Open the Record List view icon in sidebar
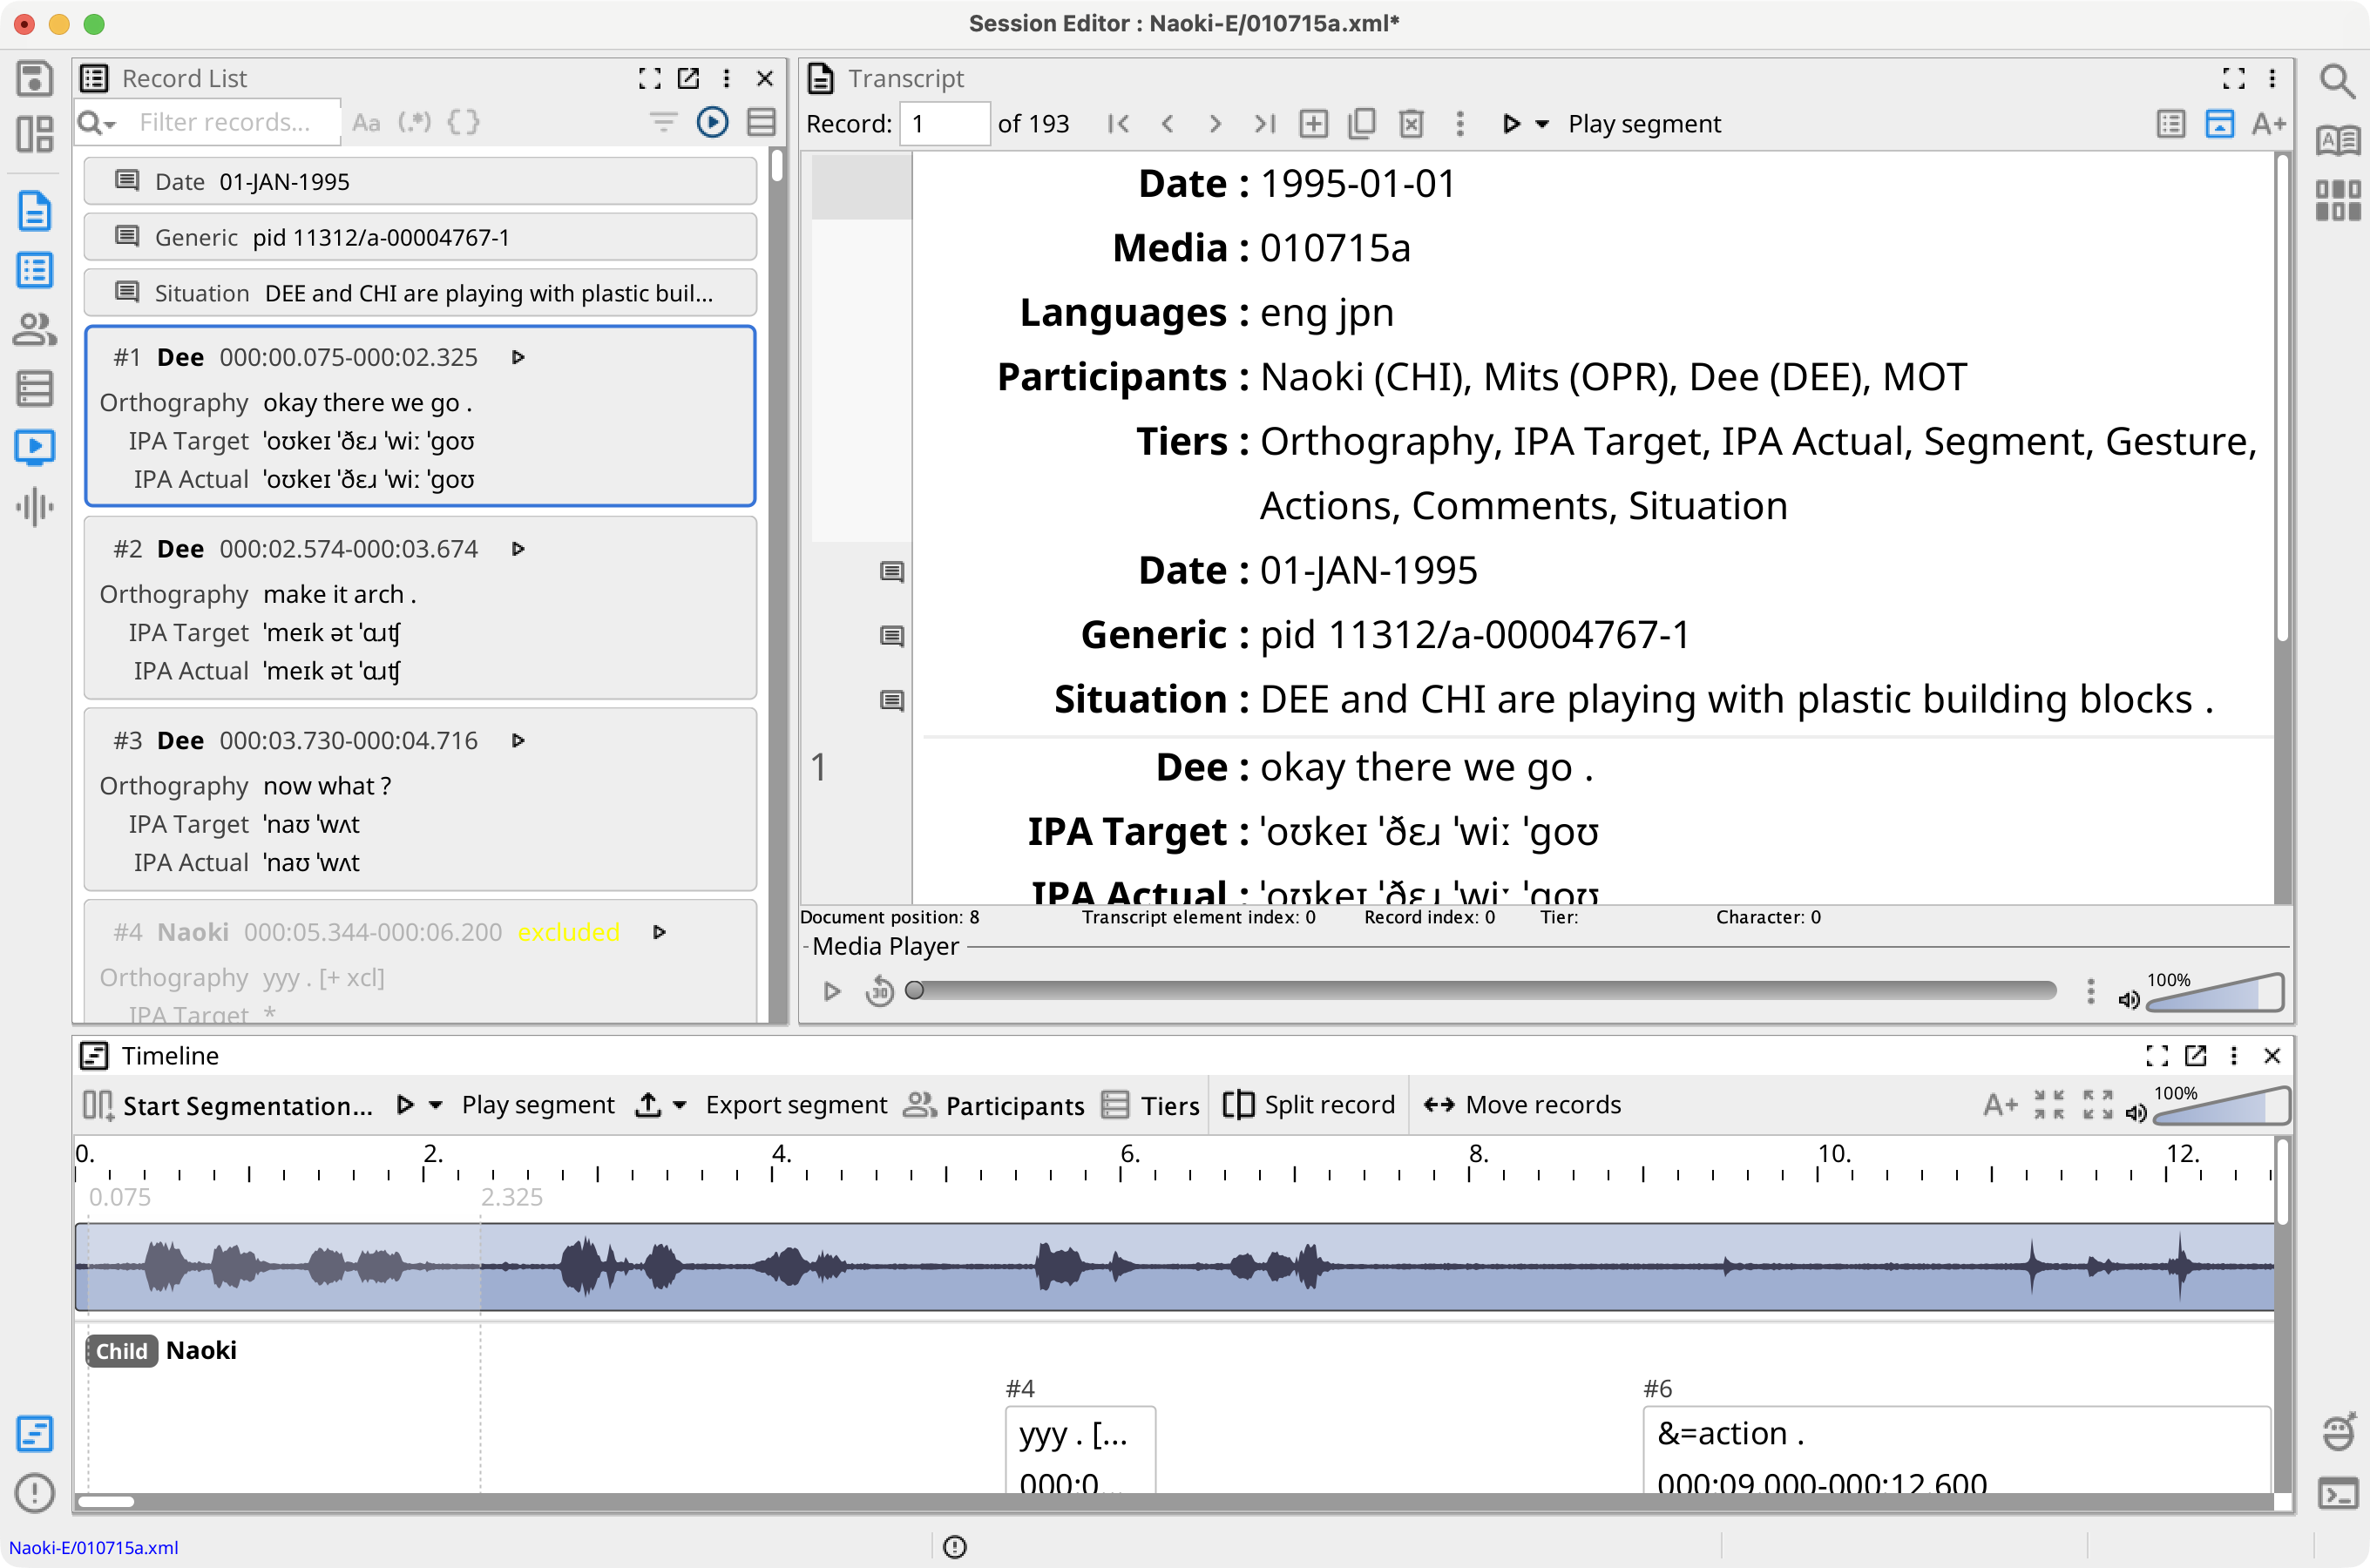Viewport: 2370px width, 1568px height. point(35,270)
